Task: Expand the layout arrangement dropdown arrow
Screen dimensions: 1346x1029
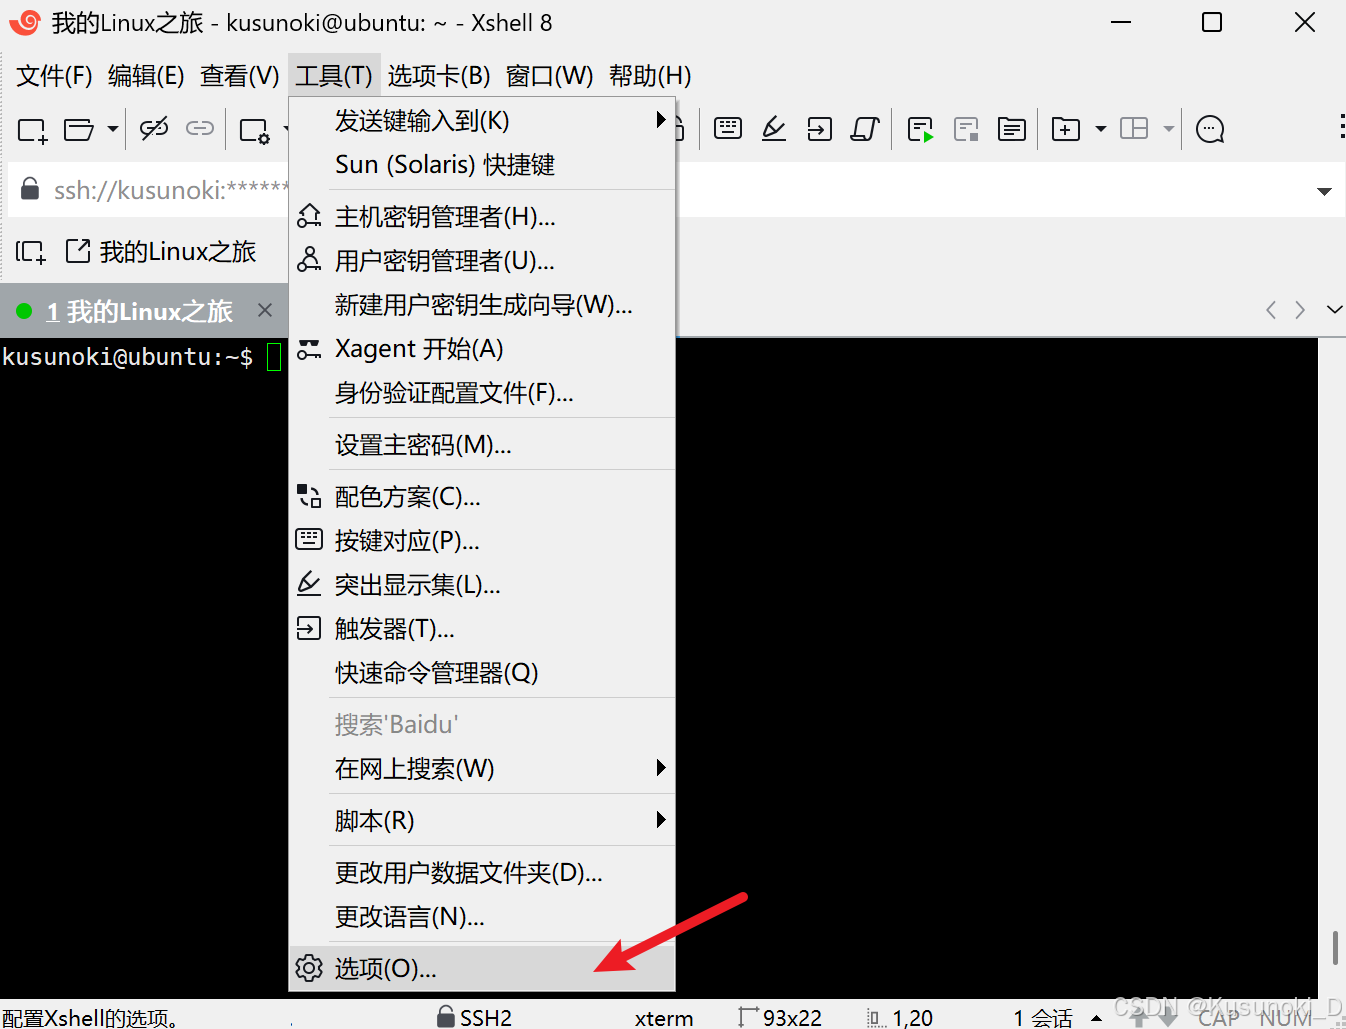Action: click(1168, 129)
